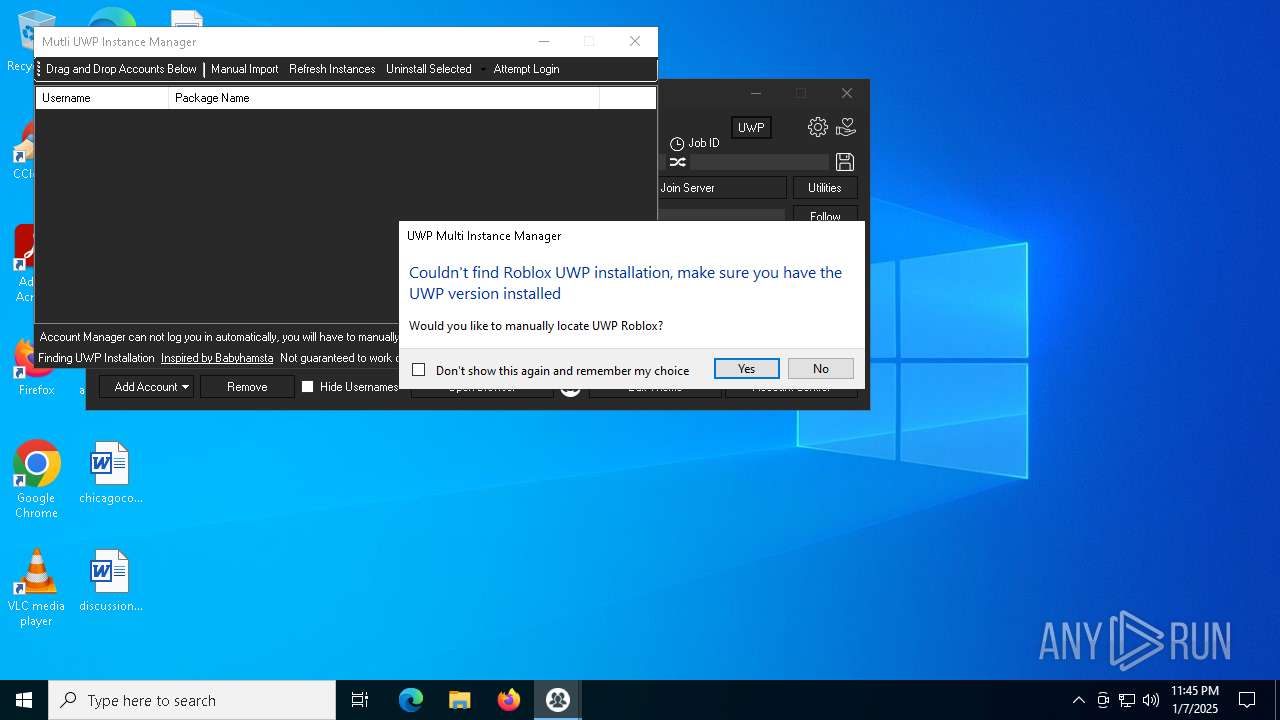Show hidden system tray icons

(x=1078, y=700)
